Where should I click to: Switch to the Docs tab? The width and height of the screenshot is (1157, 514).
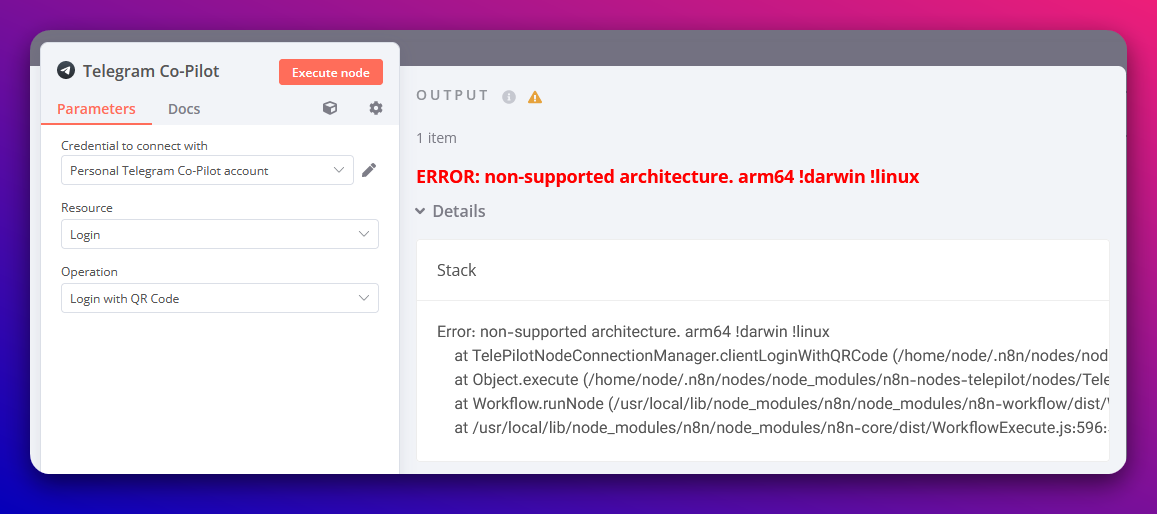coord(184,109)
